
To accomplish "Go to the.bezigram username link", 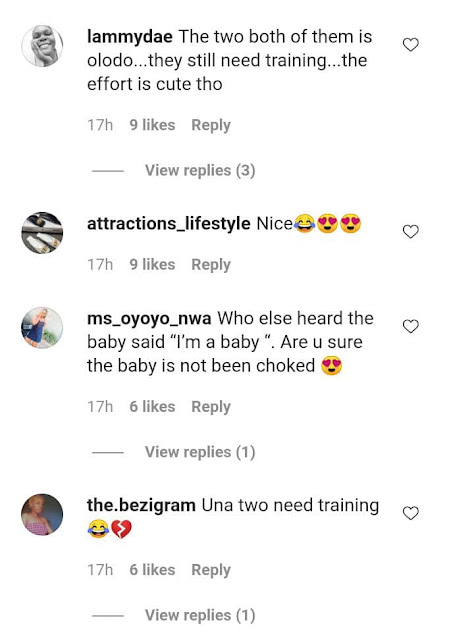I will (141, 505).
